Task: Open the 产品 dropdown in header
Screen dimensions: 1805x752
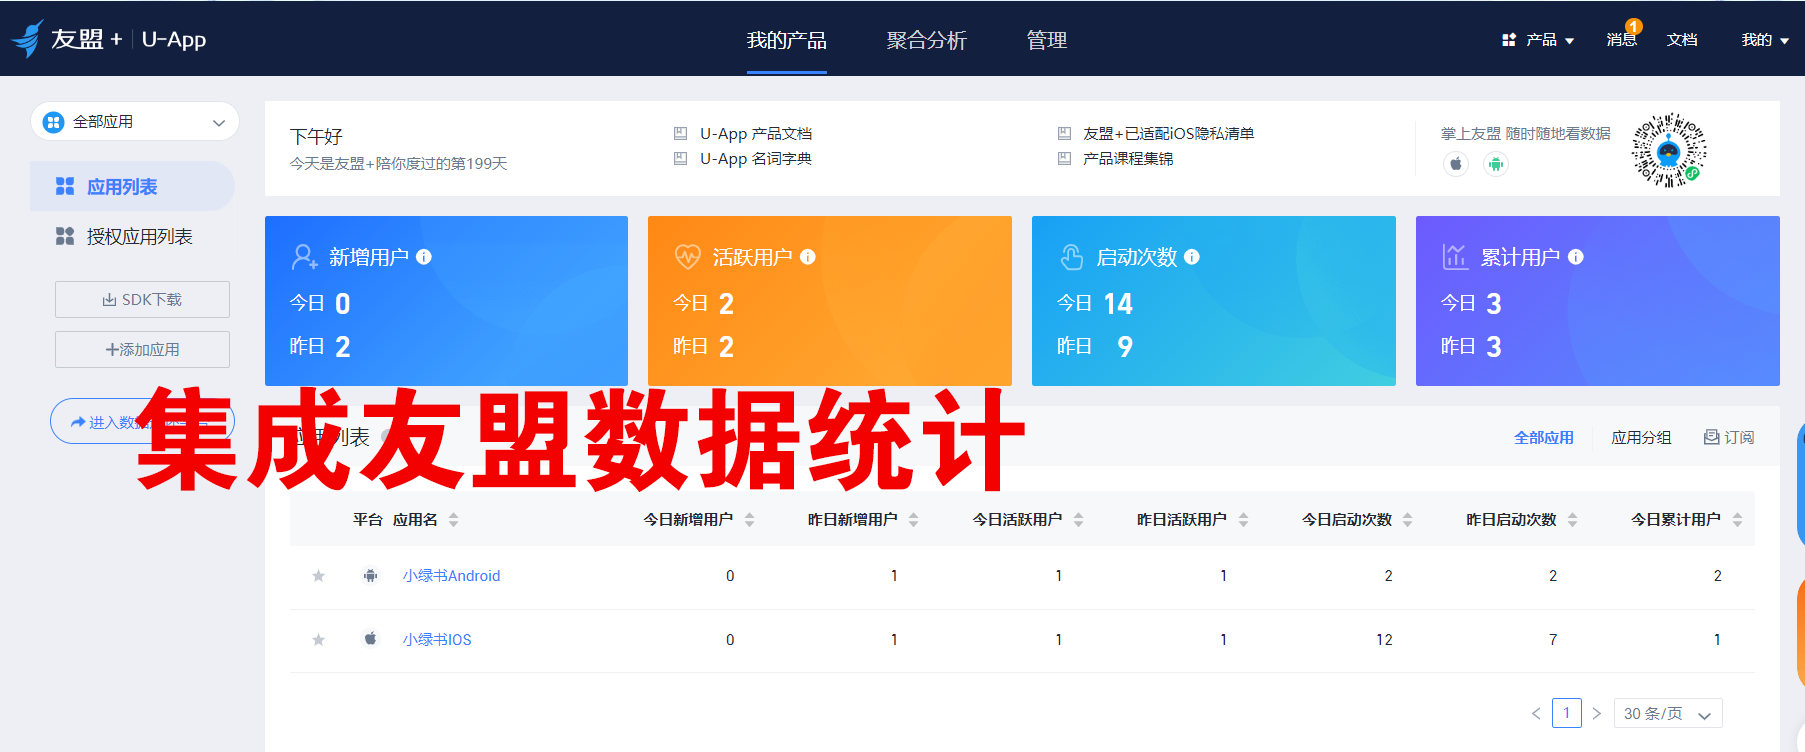Action: [1539, 40]
